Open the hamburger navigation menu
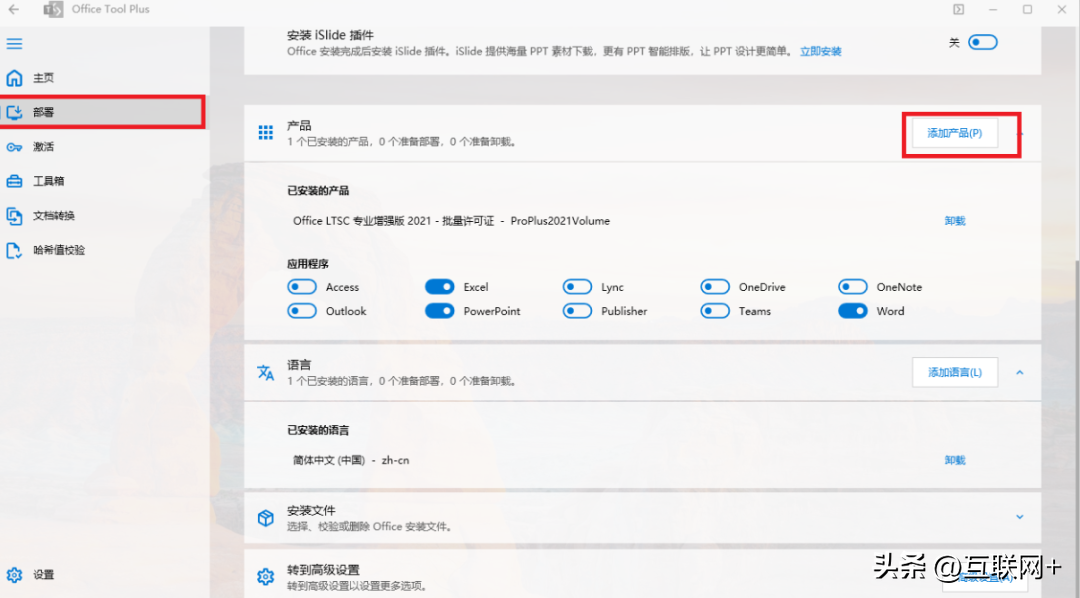 point(14,44)
